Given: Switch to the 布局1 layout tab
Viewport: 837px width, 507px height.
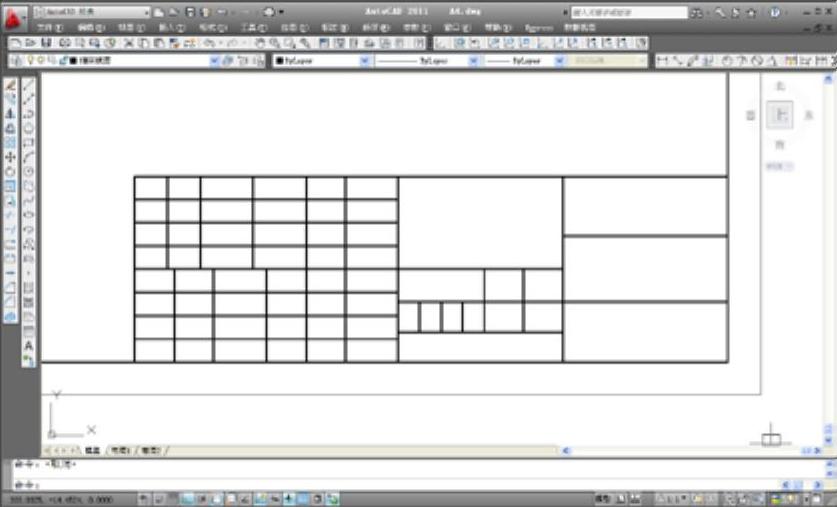Looking at the screenshot, I should [x=121, y=451].
